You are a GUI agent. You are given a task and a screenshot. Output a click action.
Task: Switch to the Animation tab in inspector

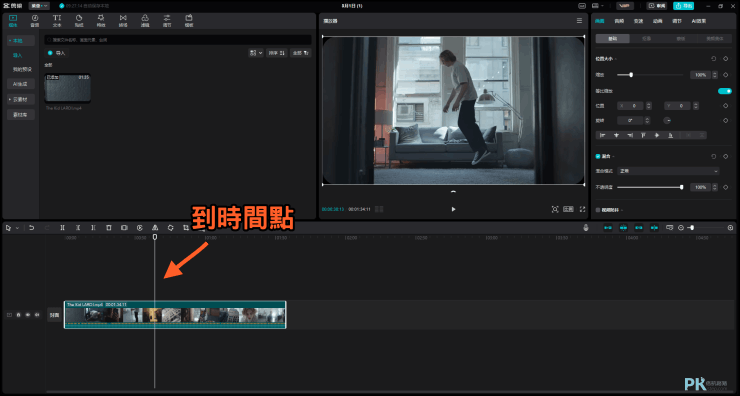click(657, 21)
